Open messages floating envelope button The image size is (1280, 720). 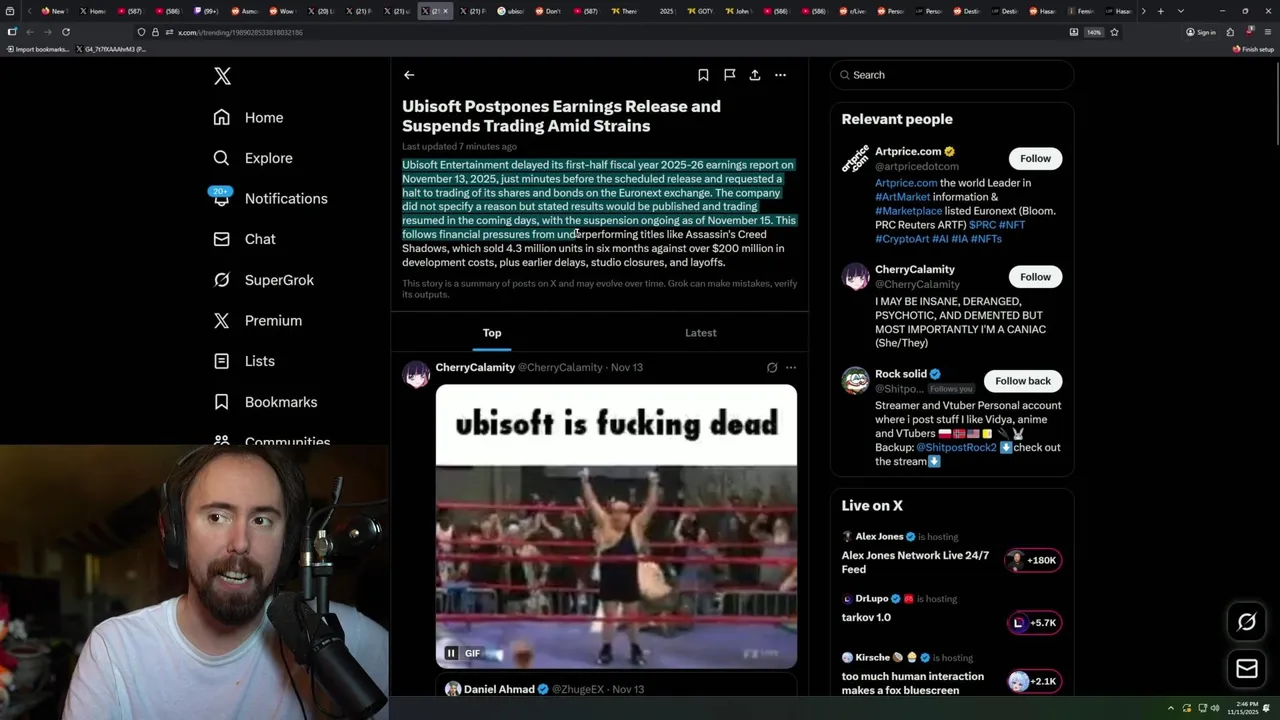[x=1247, y=668]
